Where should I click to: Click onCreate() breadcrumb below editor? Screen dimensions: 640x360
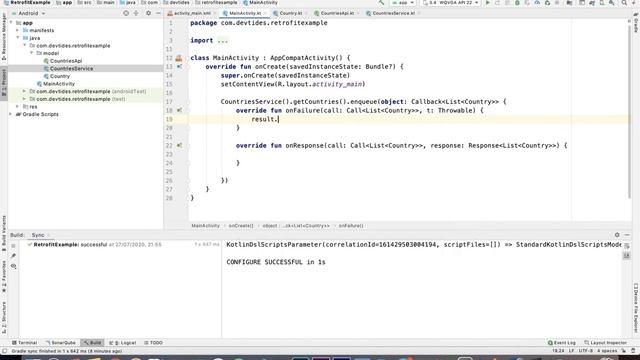241,226
